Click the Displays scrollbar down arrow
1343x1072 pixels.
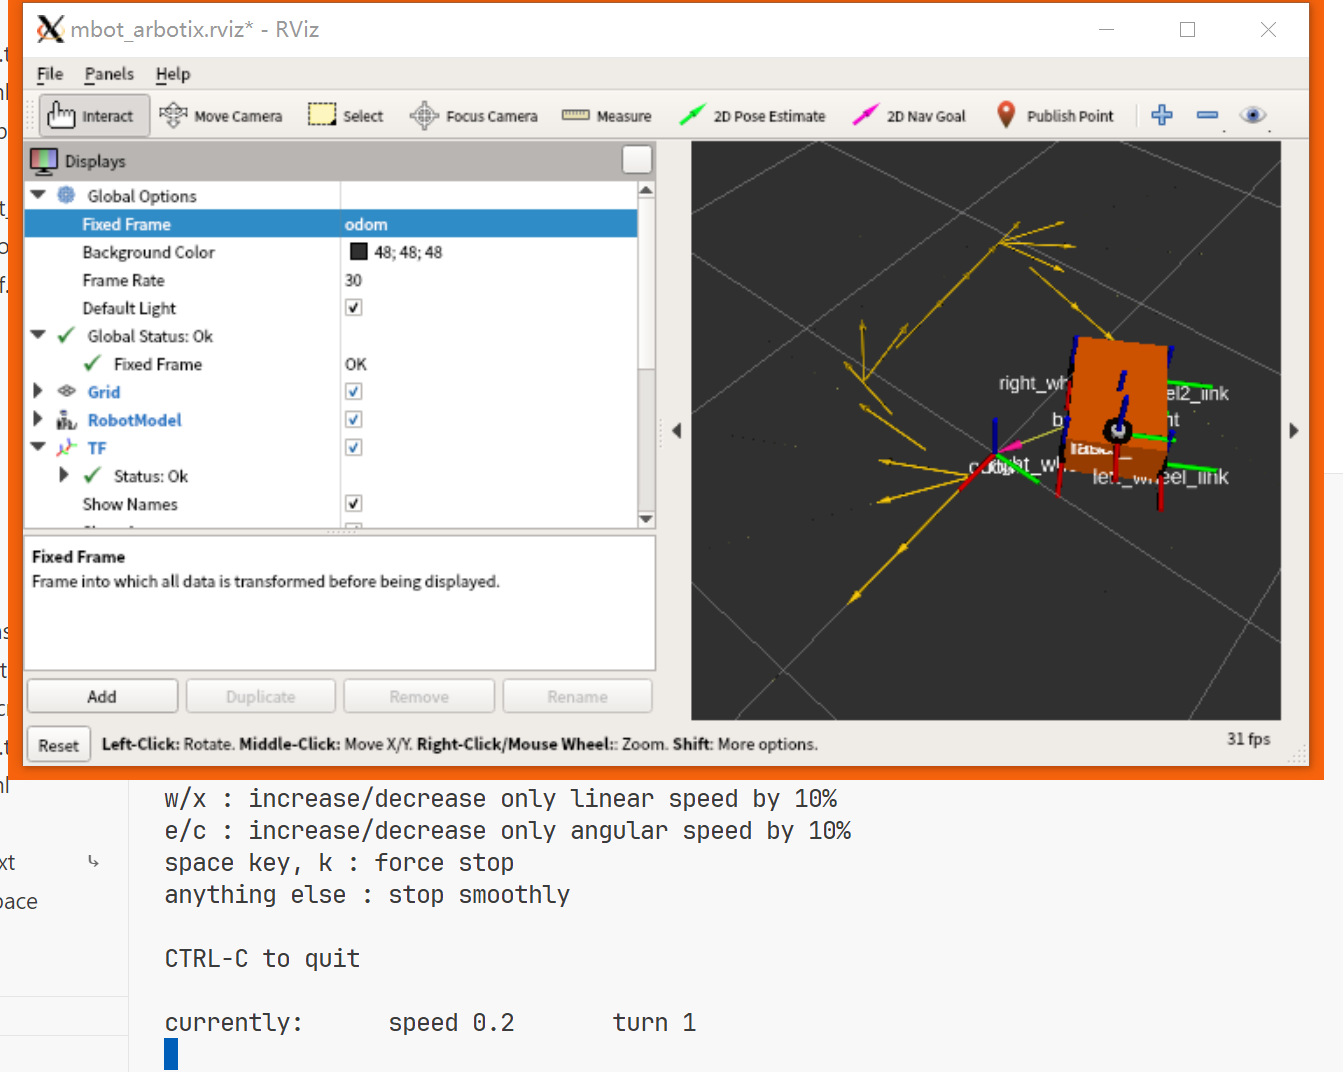click(646, 519)
